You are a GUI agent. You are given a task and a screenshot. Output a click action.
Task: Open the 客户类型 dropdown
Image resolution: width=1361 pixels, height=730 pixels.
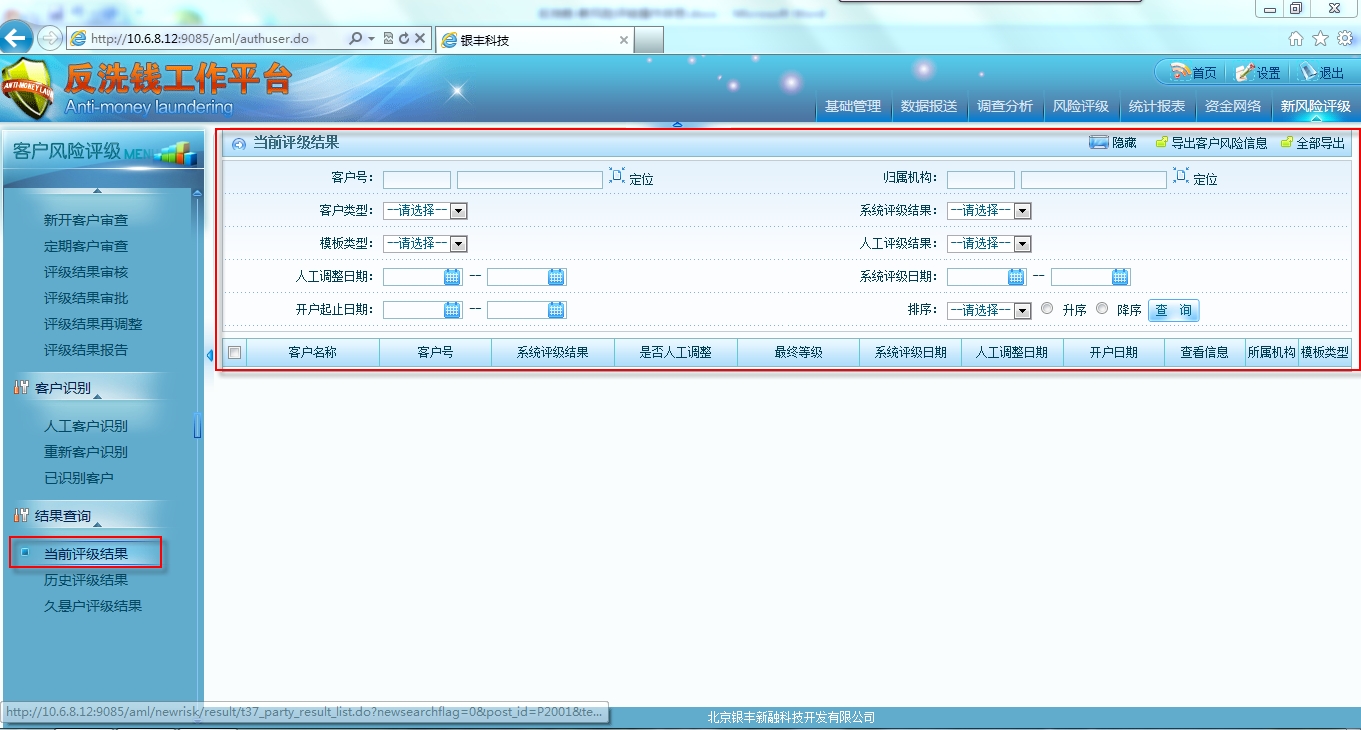pos(425,211)
